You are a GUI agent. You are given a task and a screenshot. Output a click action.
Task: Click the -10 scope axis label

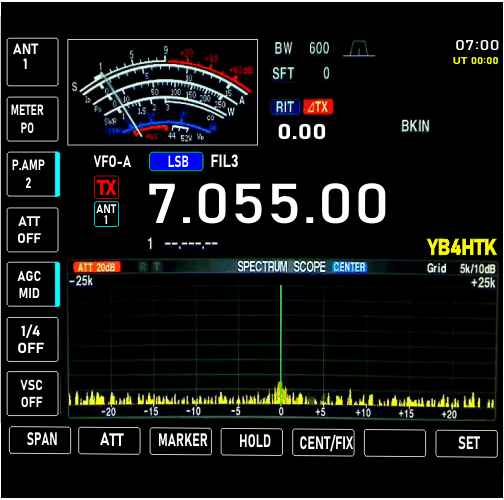click(x=193, y=411)
